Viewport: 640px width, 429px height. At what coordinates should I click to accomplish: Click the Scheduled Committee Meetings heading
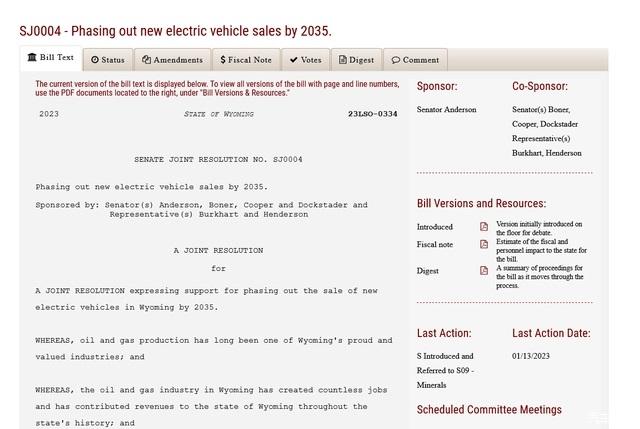click(x=489, y=409)
